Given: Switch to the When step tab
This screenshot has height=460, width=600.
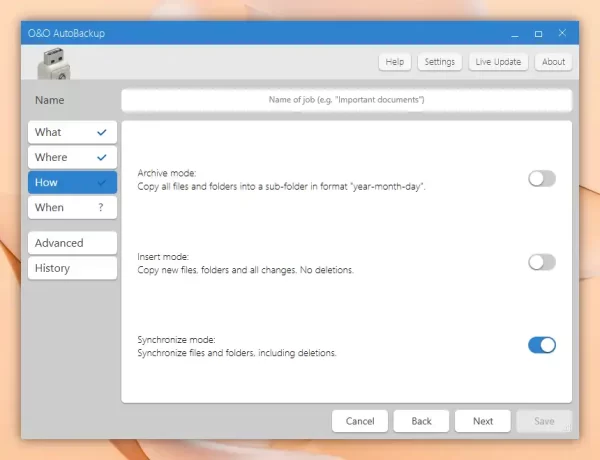Looking at the screenshot, I should click(72, 207).
